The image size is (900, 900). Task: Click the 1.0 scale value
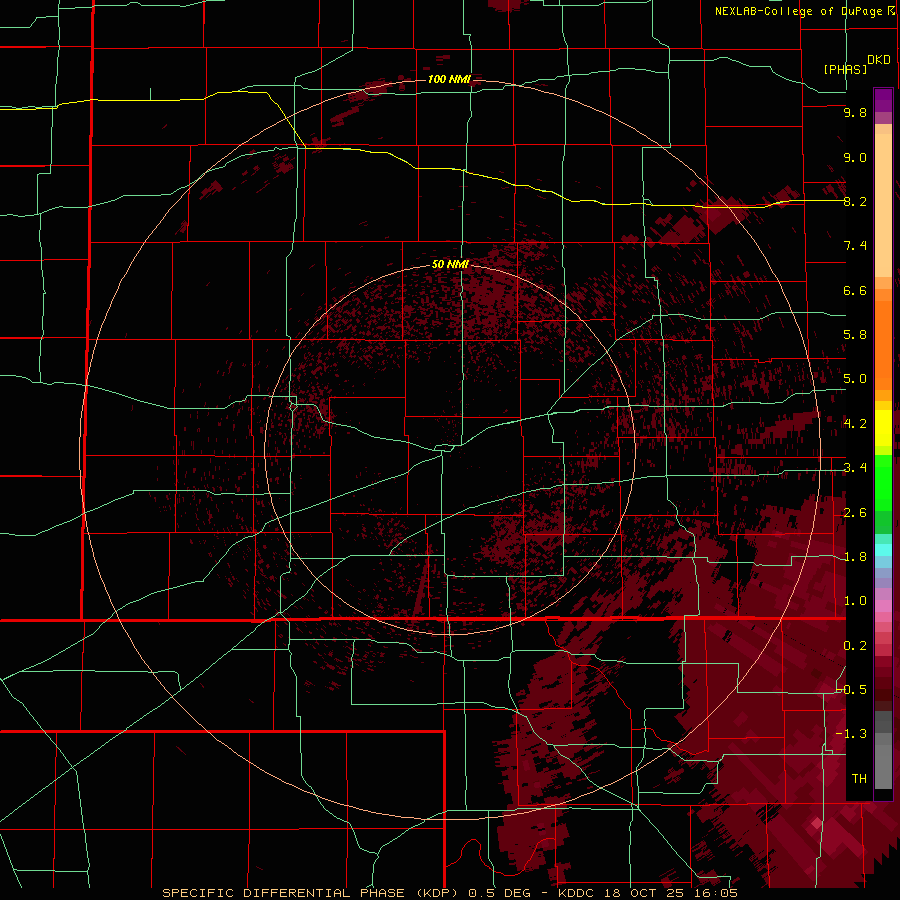click(855, 601)
